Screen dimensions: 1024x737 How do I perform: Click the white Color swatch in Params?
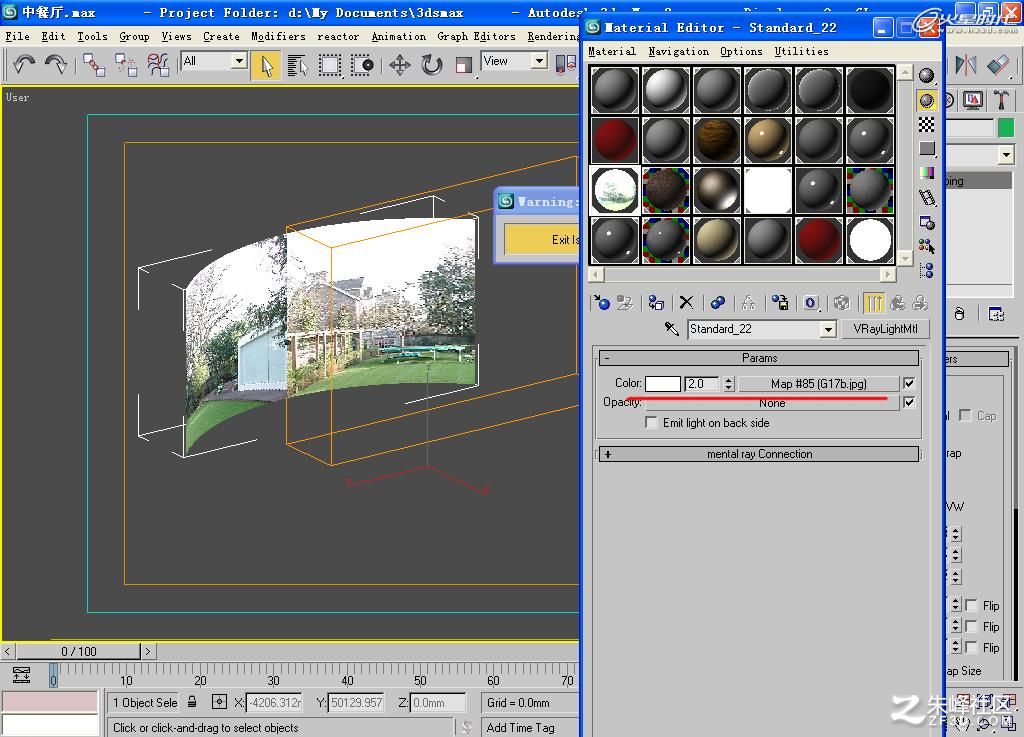coord(663,383)
